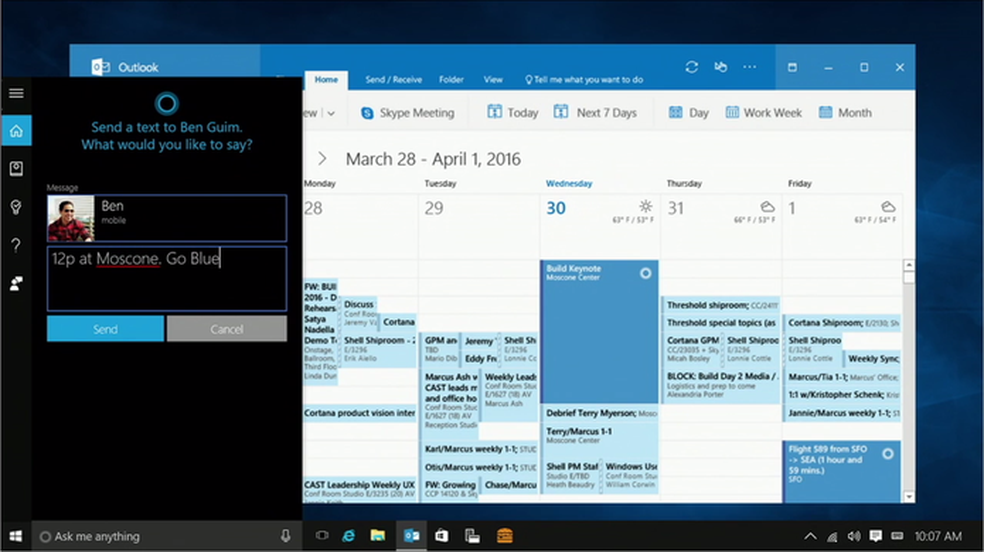
Task: Click Outlook sync refresh icon
Action: point(692,67)
